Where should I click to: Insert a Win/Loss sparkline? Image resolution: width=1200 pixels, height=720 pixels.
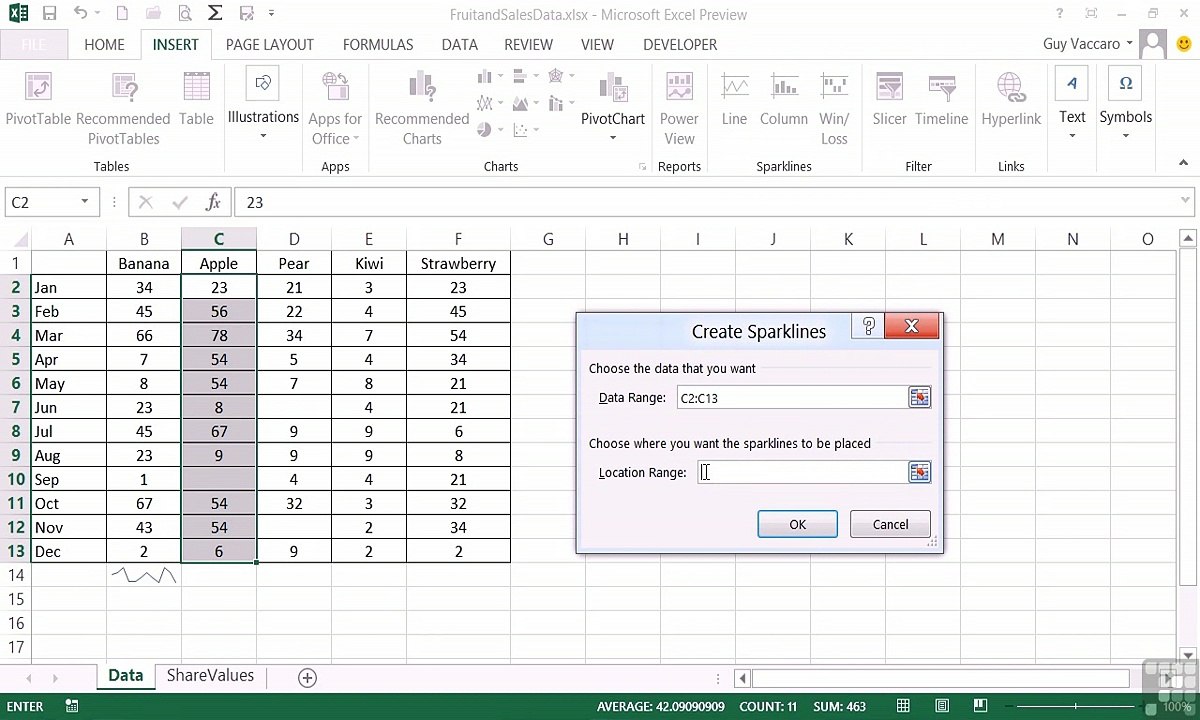click(x=834, y=110)
